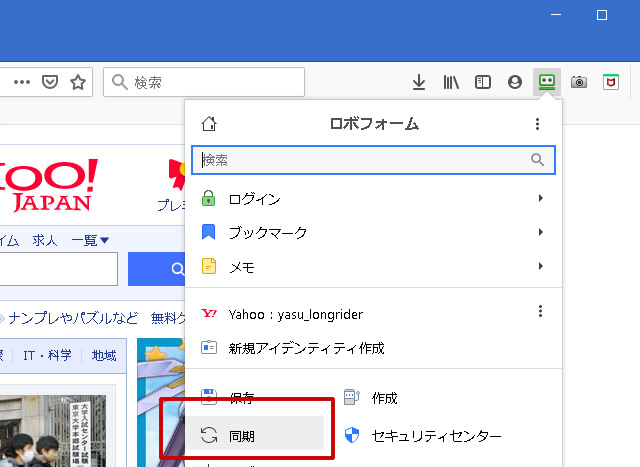Open RoboForm header three-dots menu
Screen dimensions: 640x467
coord(538,124)
